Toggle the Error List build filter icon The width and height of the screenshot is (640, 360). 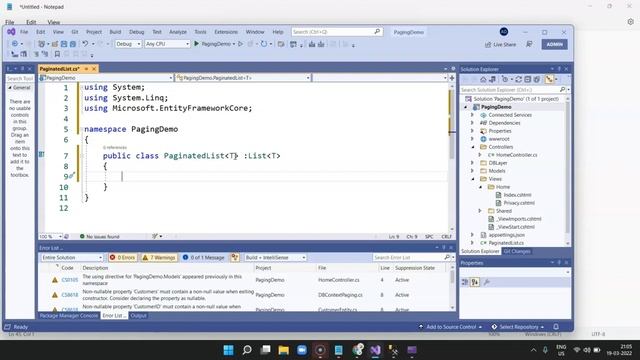(235, 258)
